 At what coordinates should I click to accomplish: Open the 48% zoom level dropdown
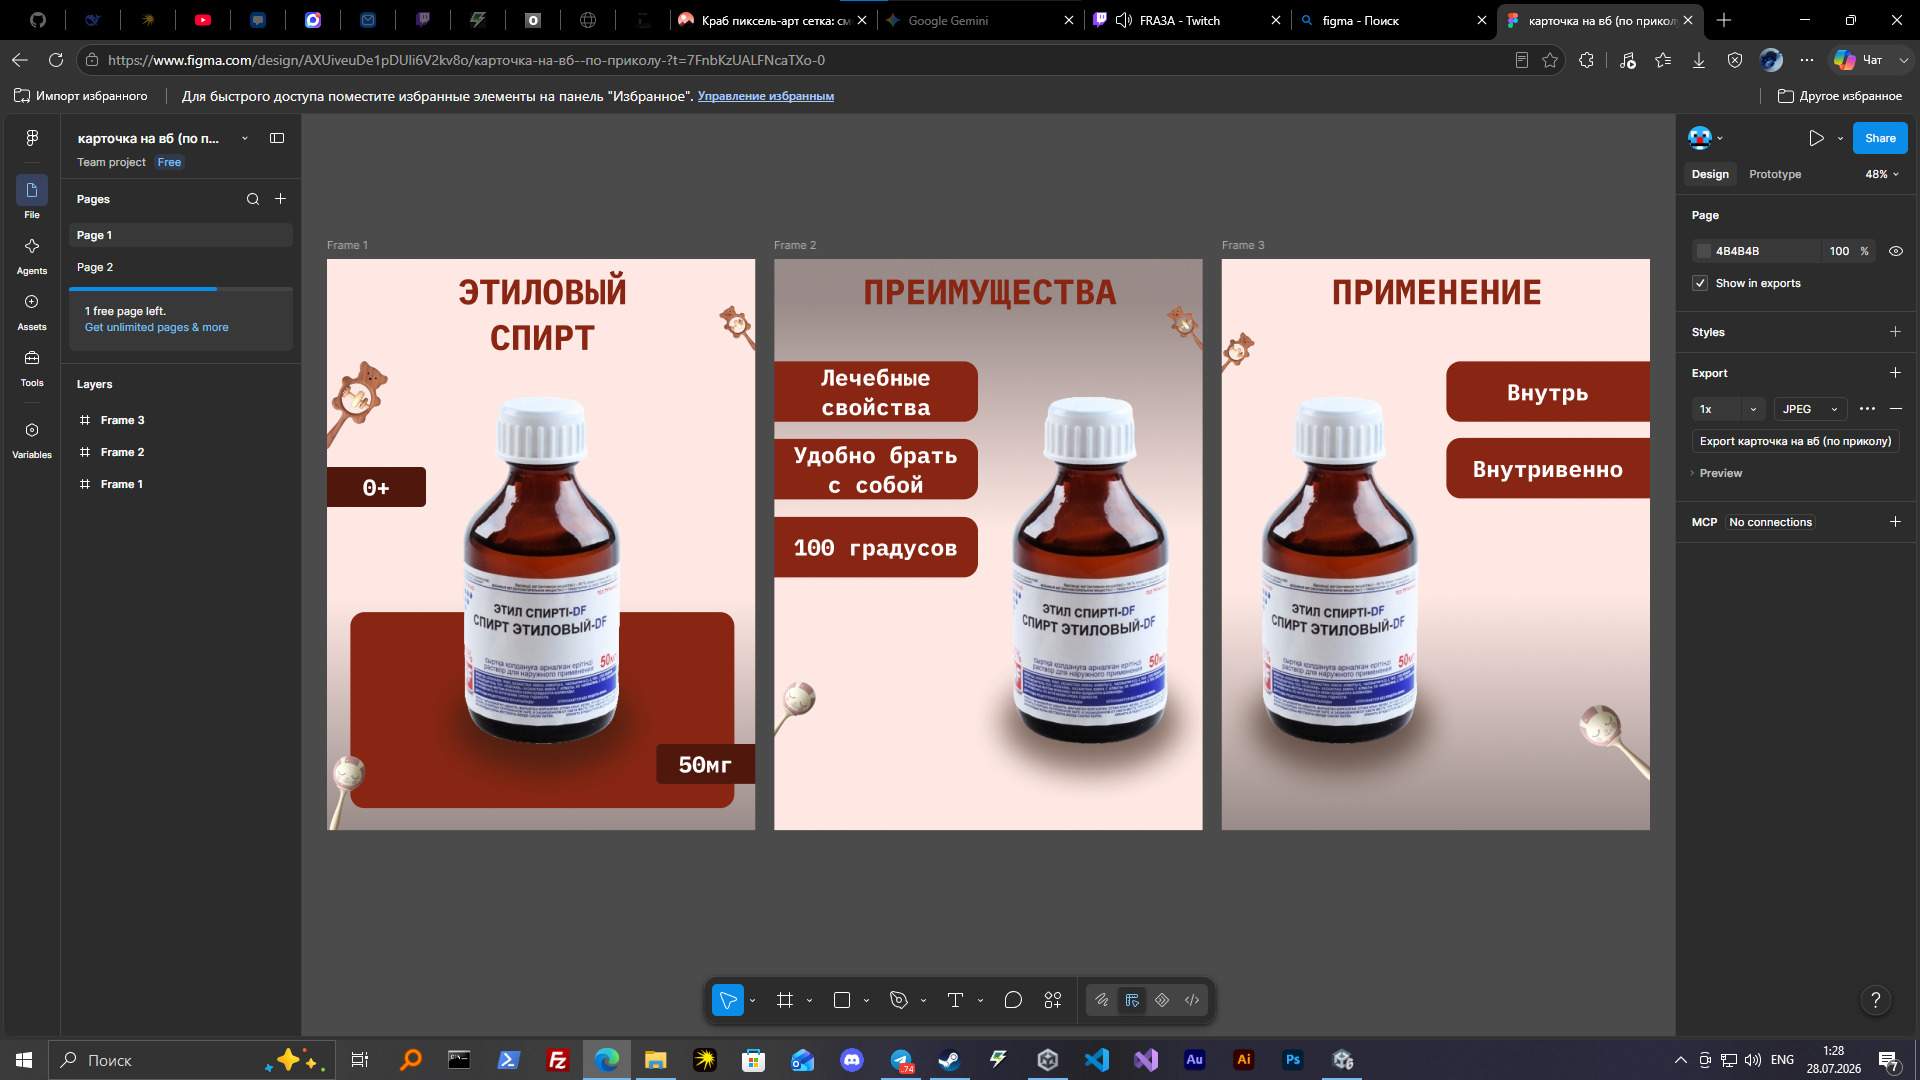point(1881,174)
